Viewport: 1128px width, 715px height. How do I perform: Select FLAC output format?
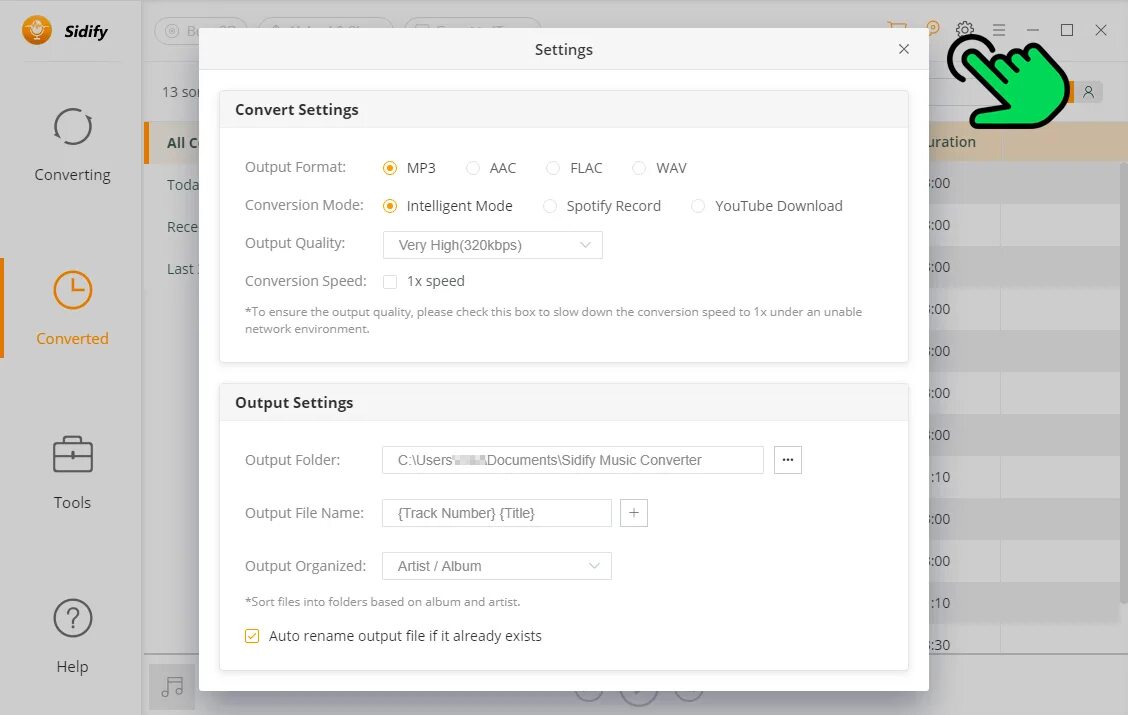click(553, 168)
